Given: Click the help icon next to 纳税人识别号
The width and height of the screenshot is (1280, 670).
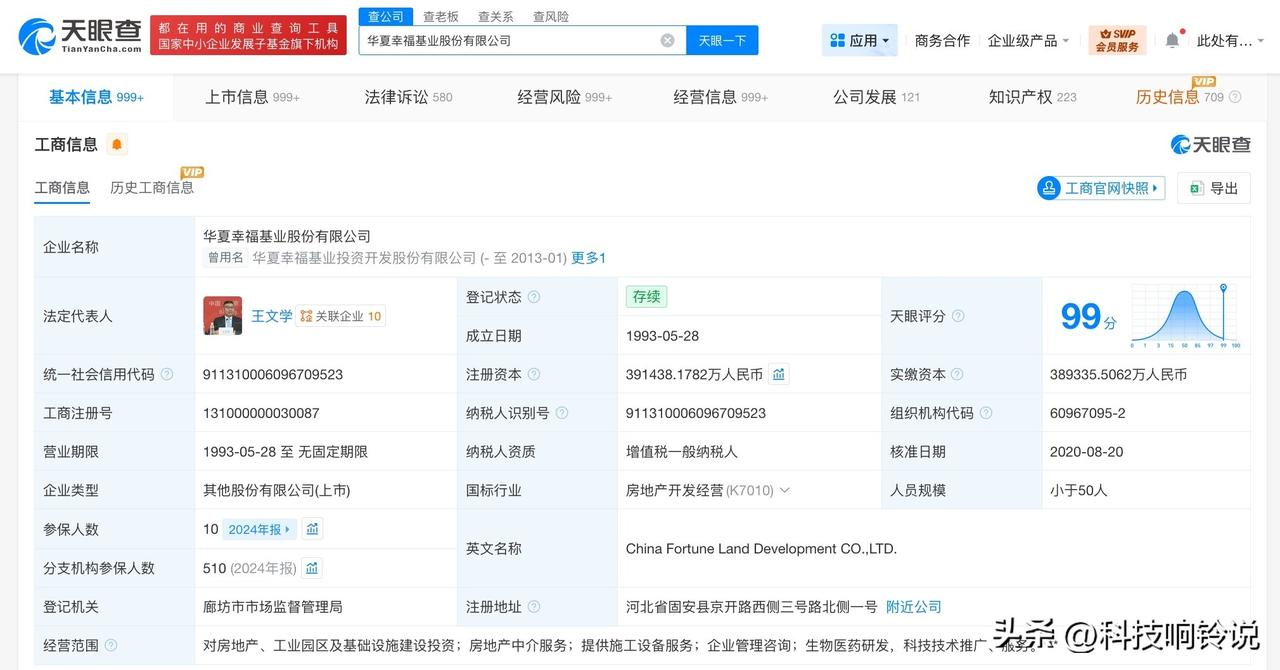Looking at the screenshot, I should [562, 413].
